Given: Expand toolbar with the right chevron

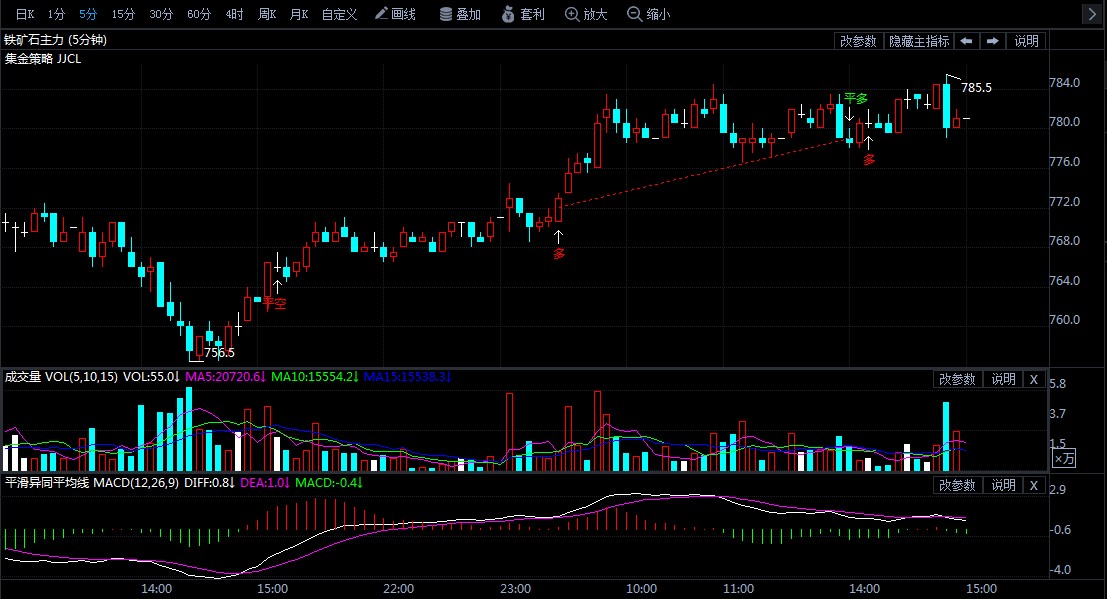Looking at the screenshot, I should tap(1093, 14).
